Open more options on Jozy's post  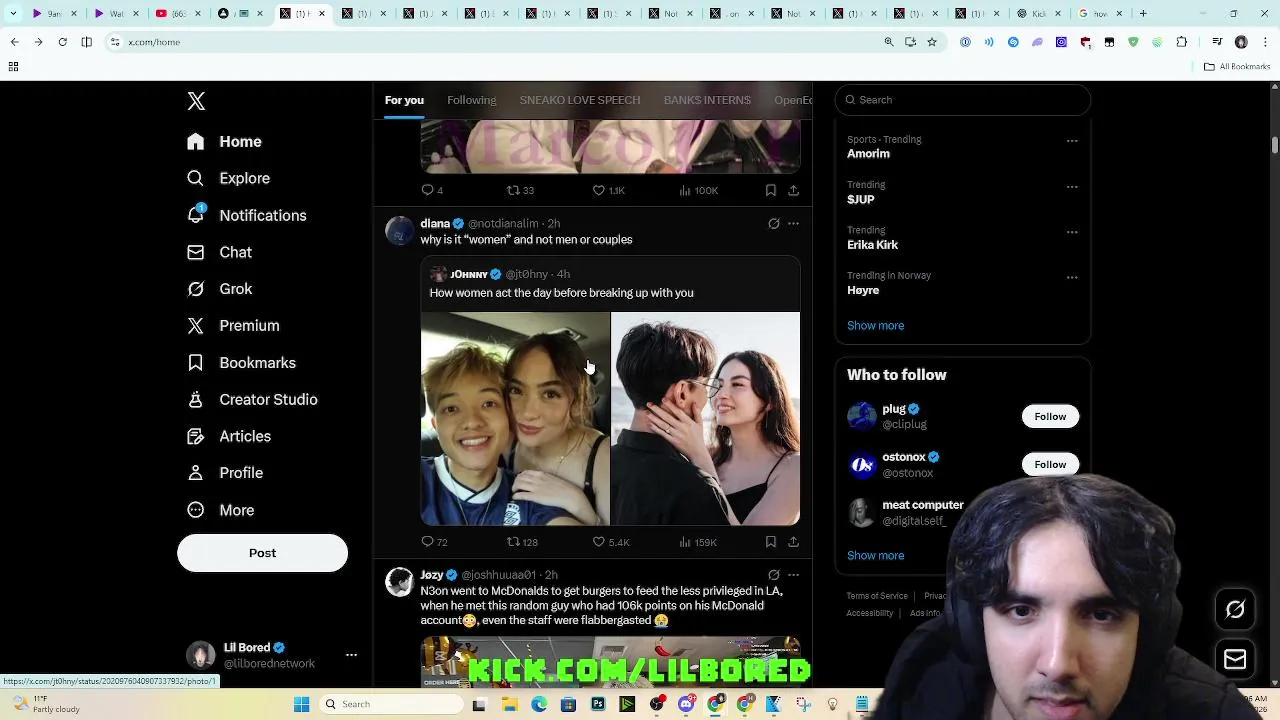793,575
